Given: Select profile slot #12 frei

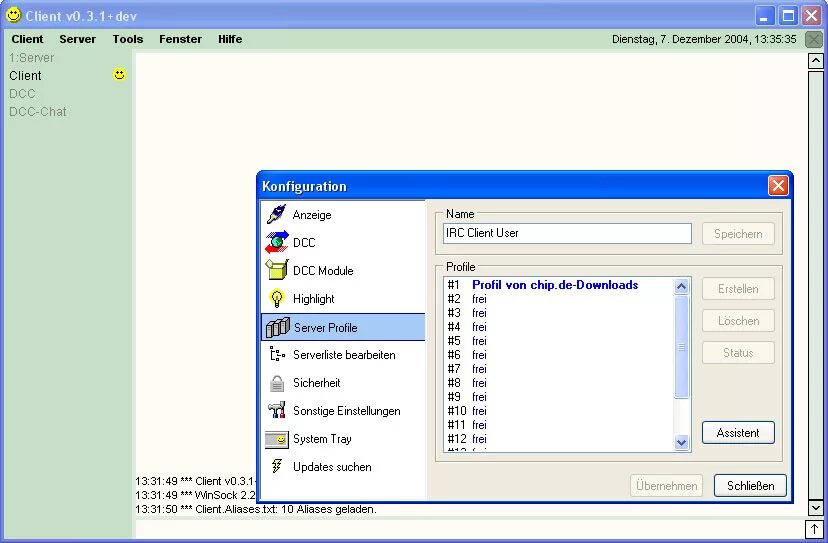Looking at the screenshot, I should pyautogui.click(x=559, y=439).
